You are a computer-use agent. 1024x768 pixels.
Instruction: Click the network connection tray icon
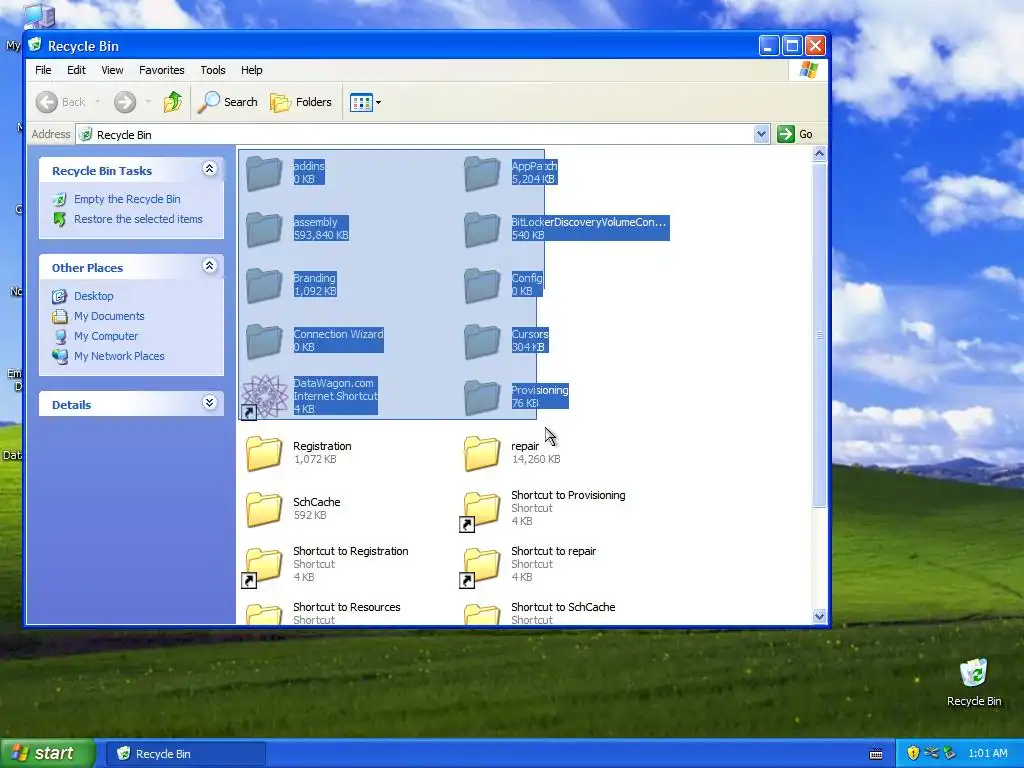click(931, 753)
